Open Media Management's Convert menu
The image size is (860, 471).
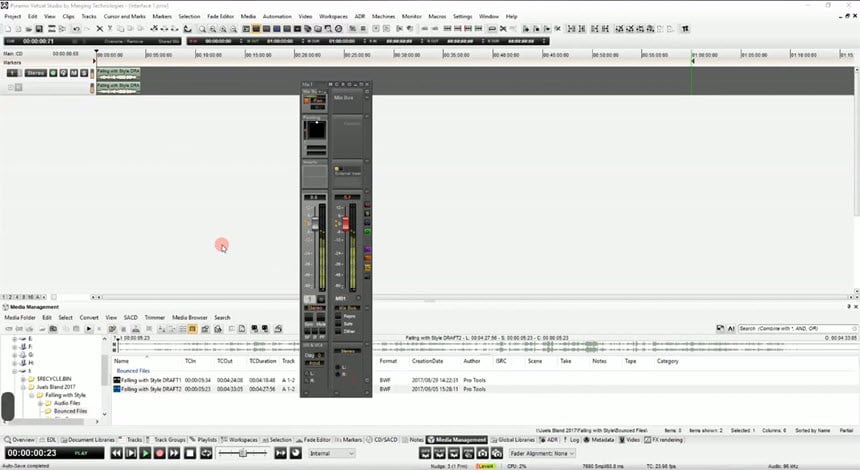click(x=89, y=317)
